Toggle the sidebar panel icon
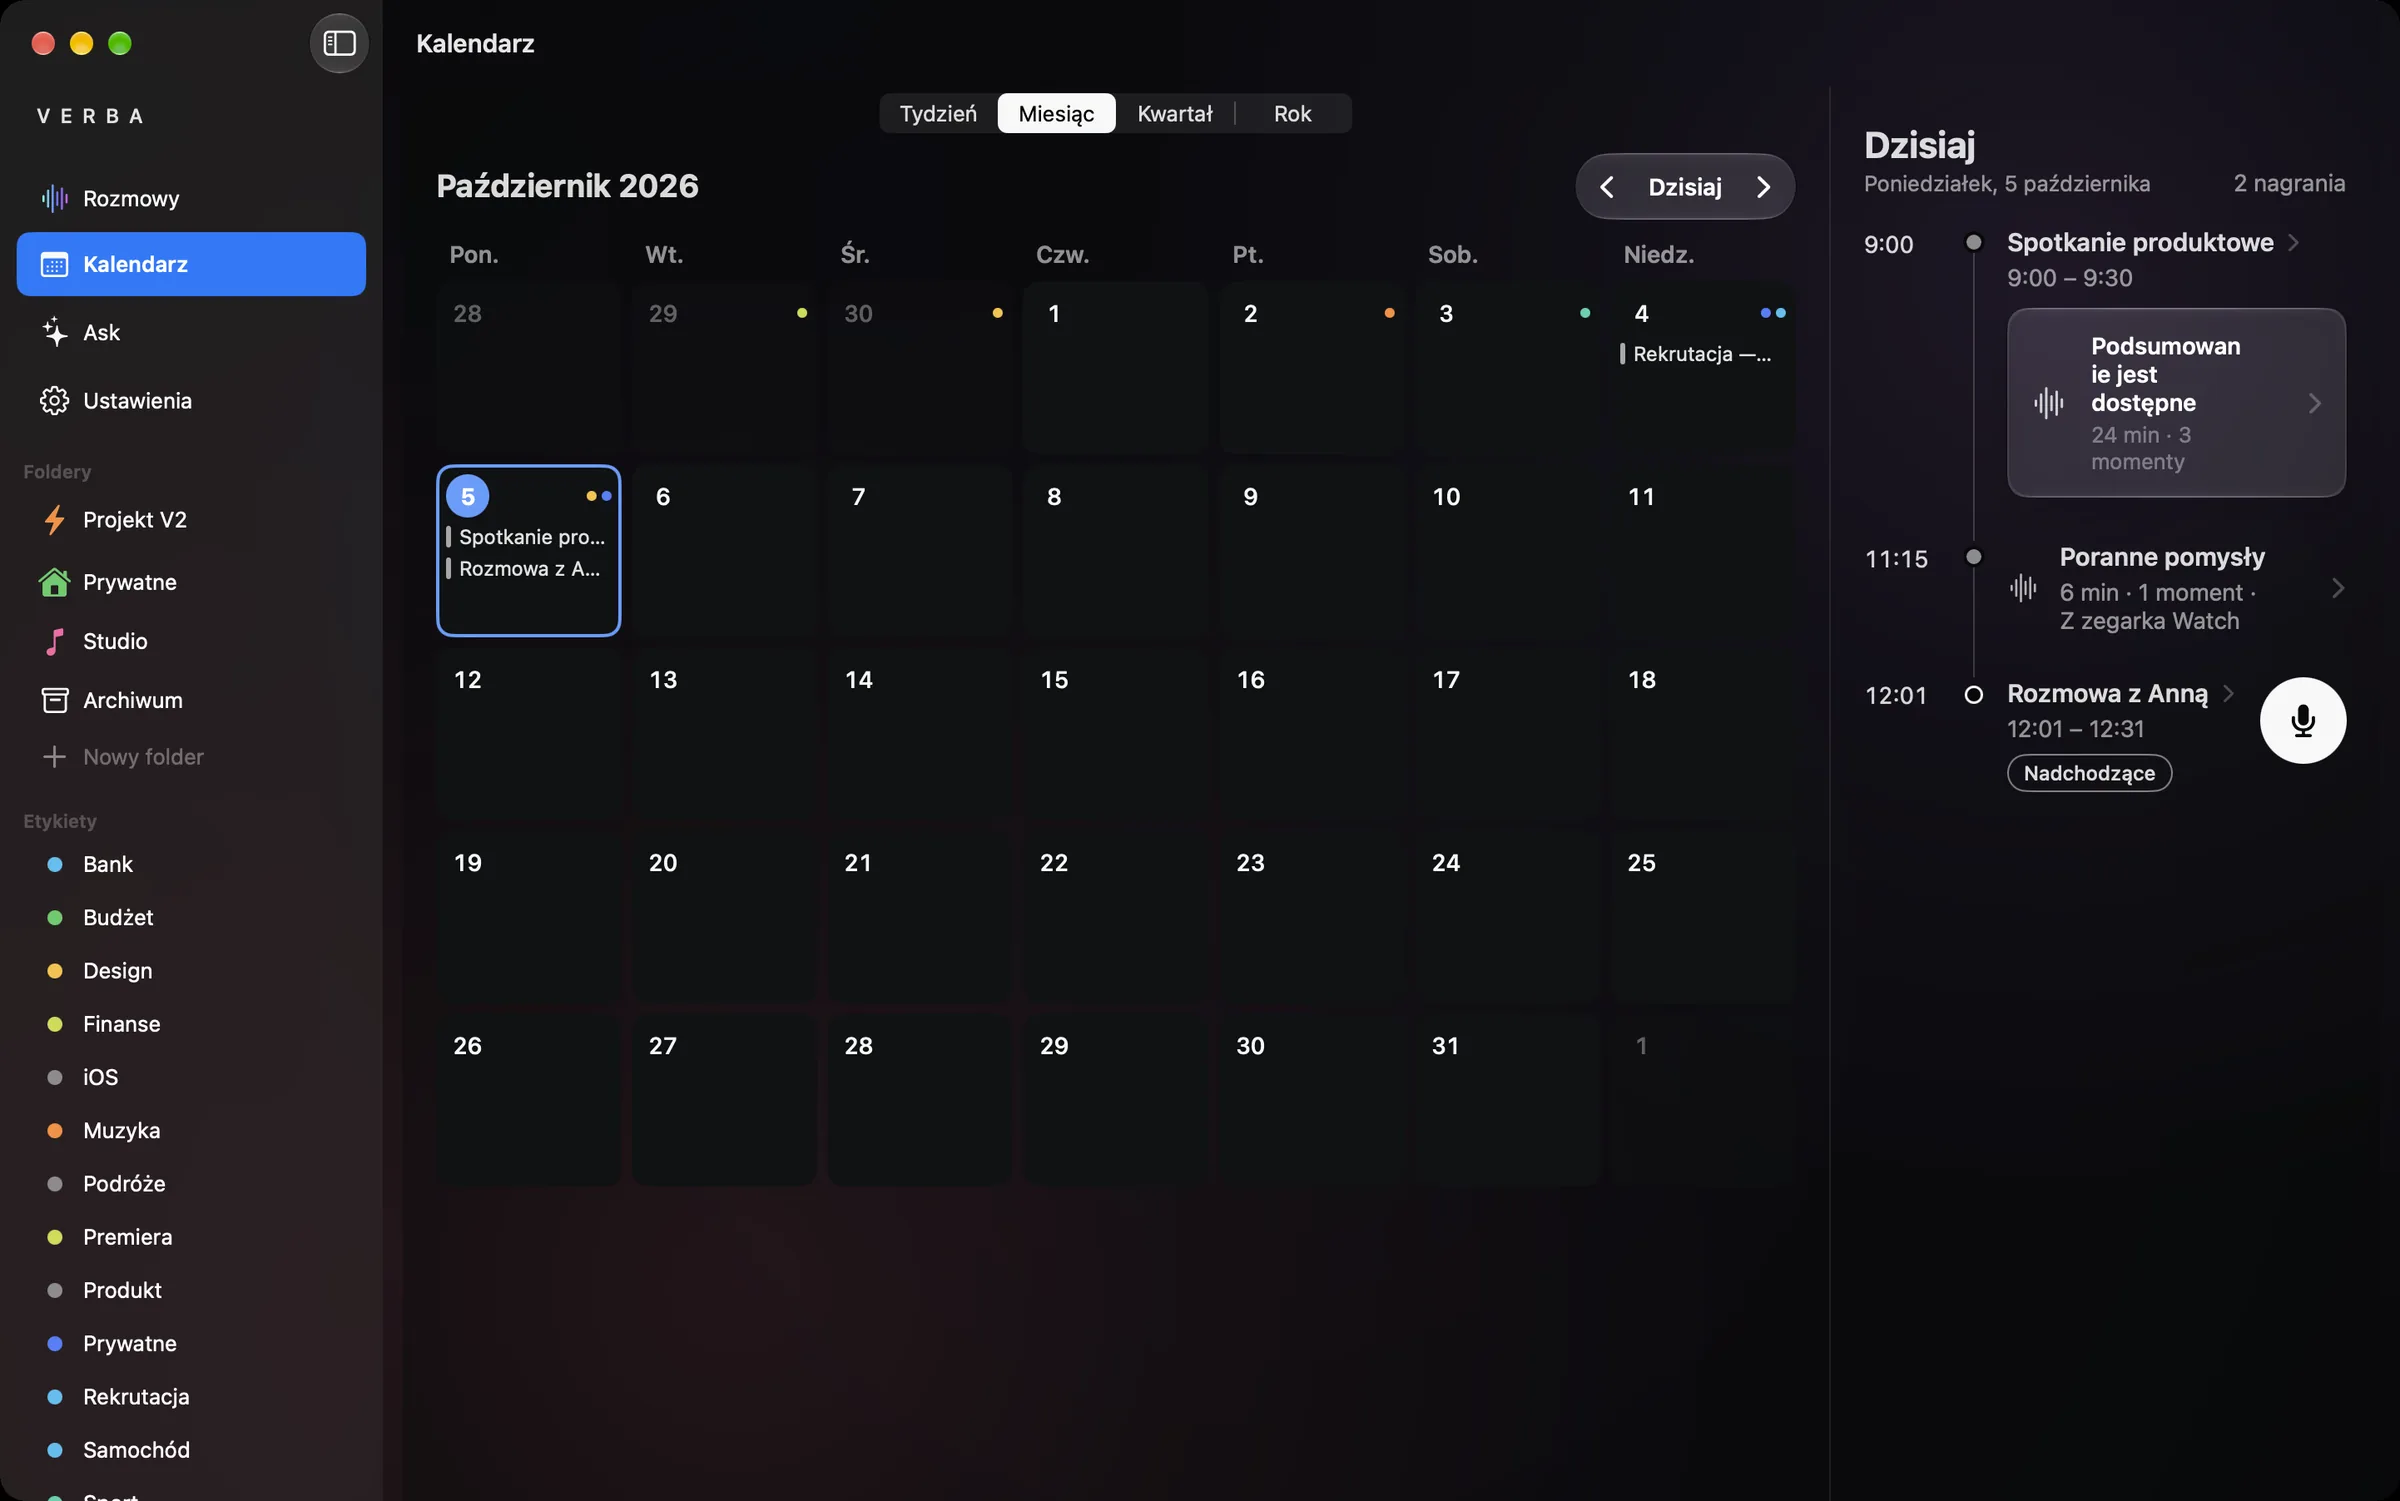 coord(339,43)
